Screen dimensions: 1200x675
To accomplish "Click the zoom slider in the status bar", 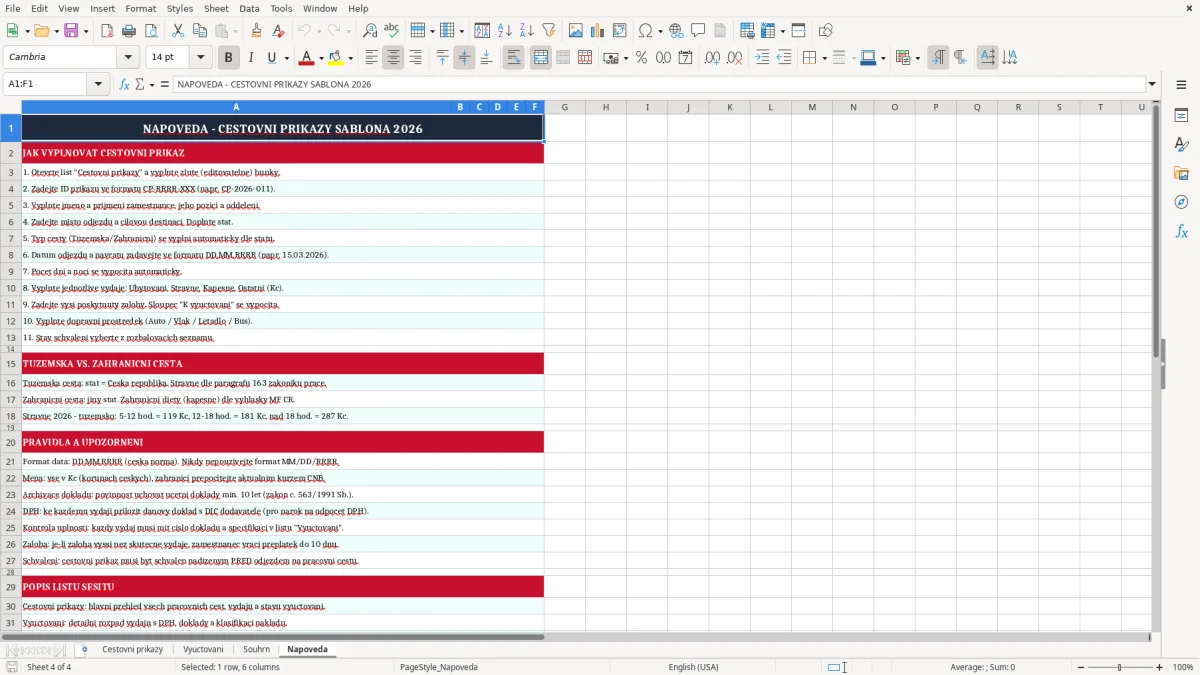I will (x=1119, y=667).
